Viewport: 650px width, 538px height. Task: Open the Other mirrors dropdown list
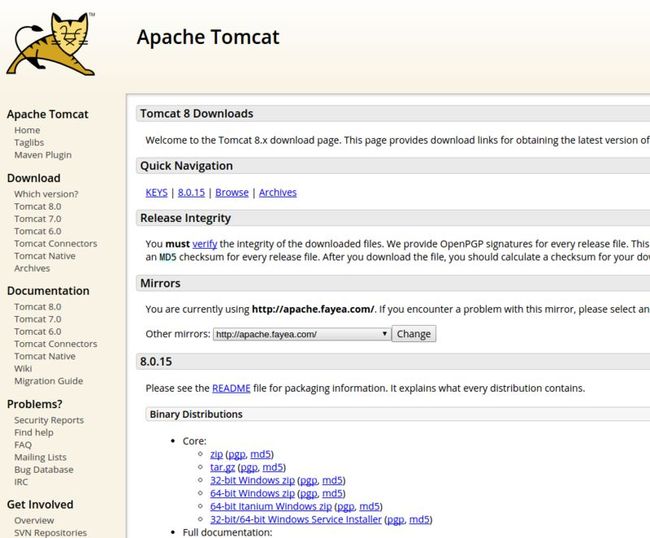302,334
